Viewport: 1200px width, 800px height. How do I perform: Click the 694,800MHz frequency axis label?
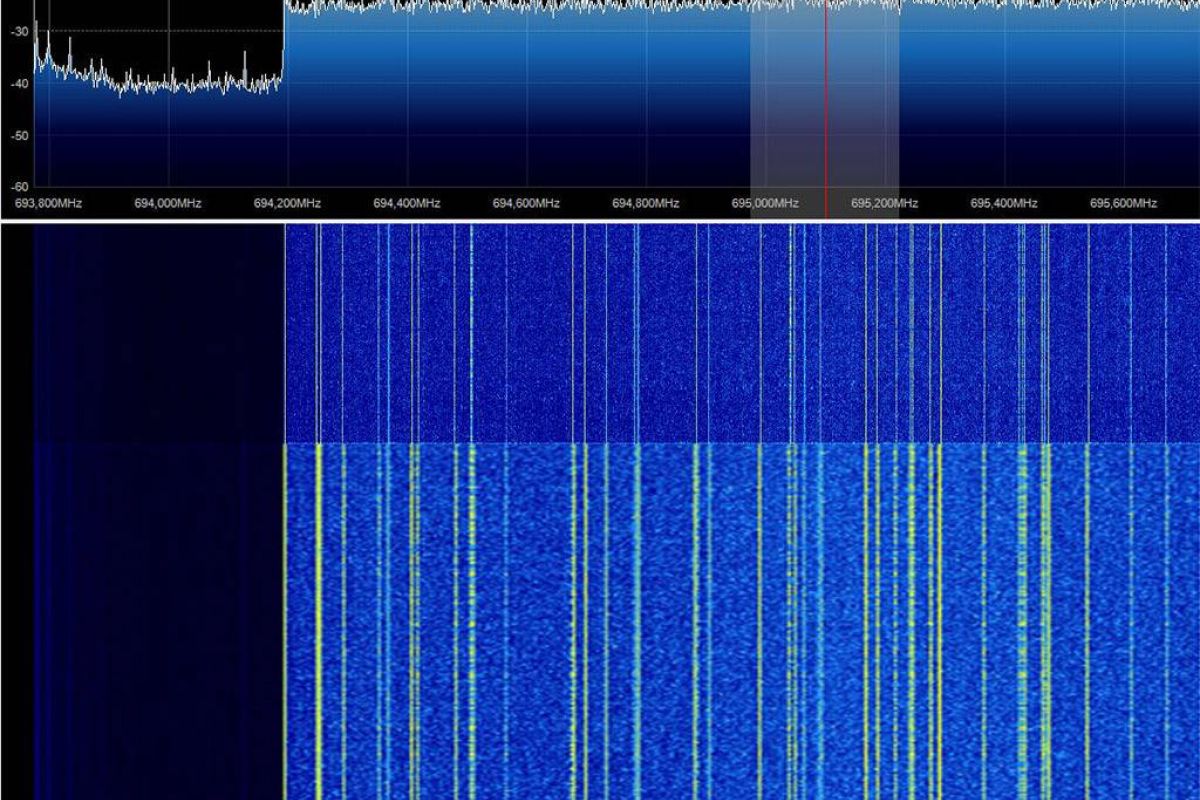pyautogui.click(x=646, y=203)
